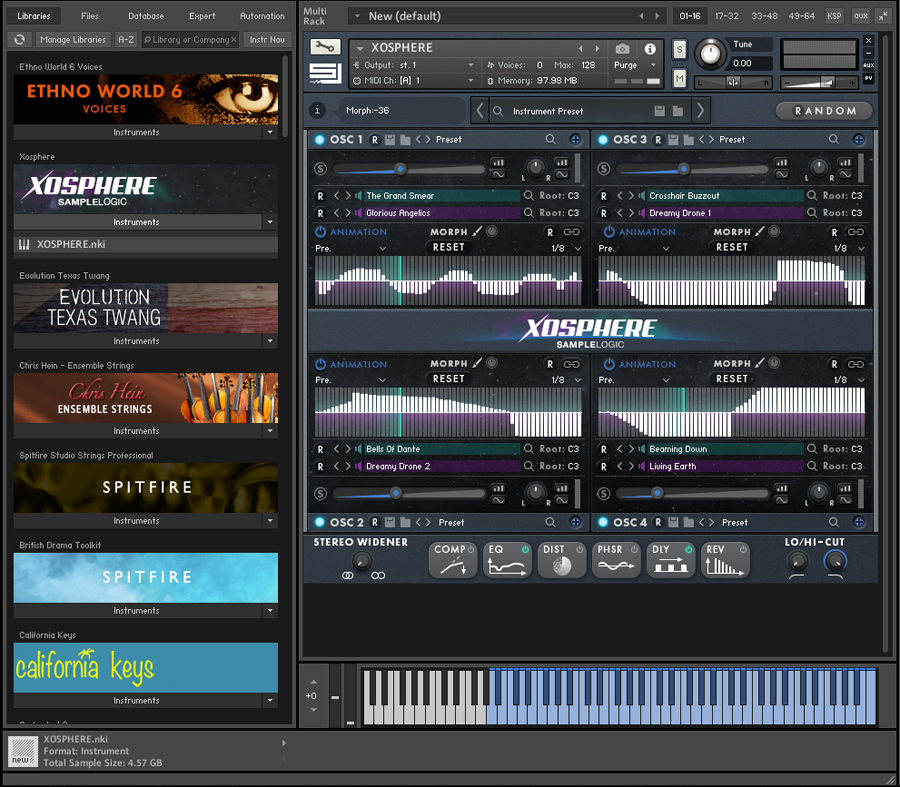The width and height of the screenshot is (900, 787).
Task: Switch to the Expert tab
Action: [x=202, y=16]
